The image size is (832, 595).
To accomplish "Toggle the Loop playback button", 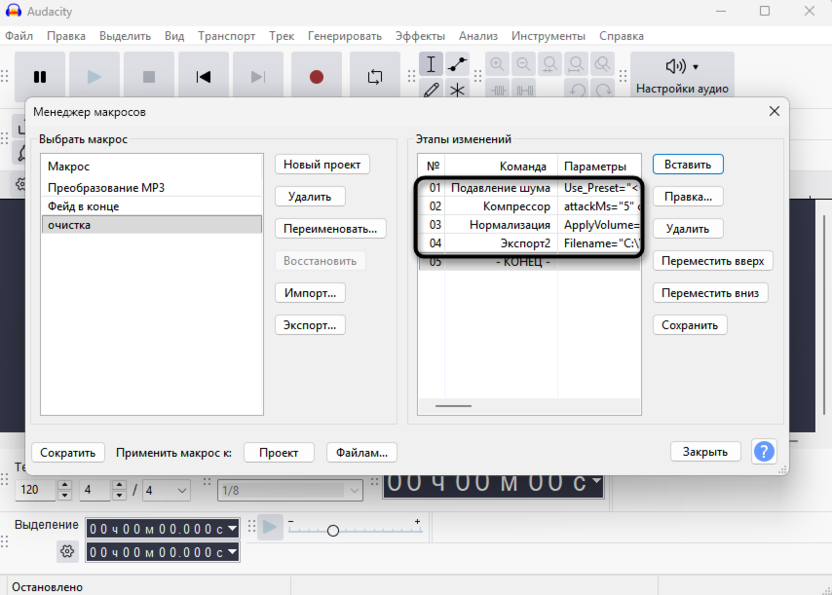I will (375, 77).
